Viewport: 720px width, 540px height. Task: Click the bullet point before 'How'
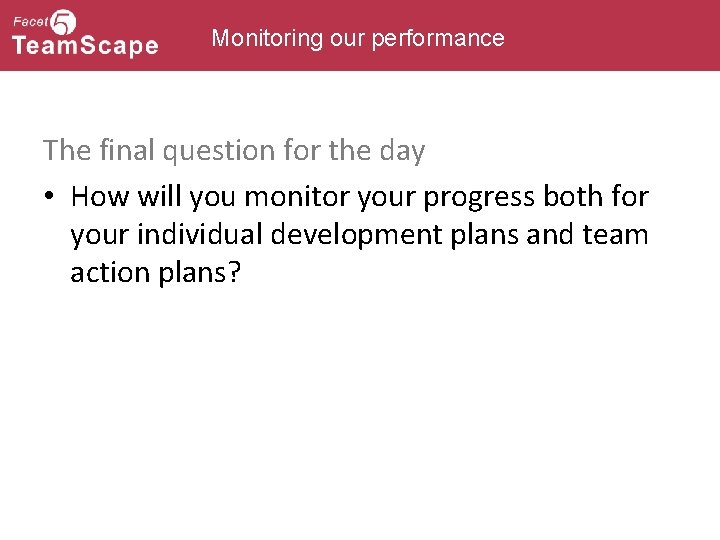click(x=49, y=197)
